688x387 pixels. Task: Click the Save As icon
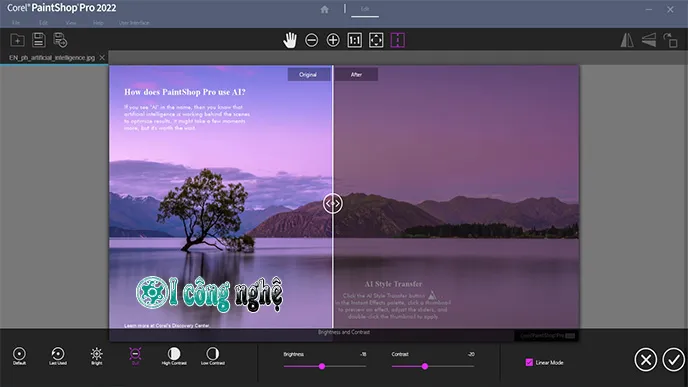tap(60, 40)
